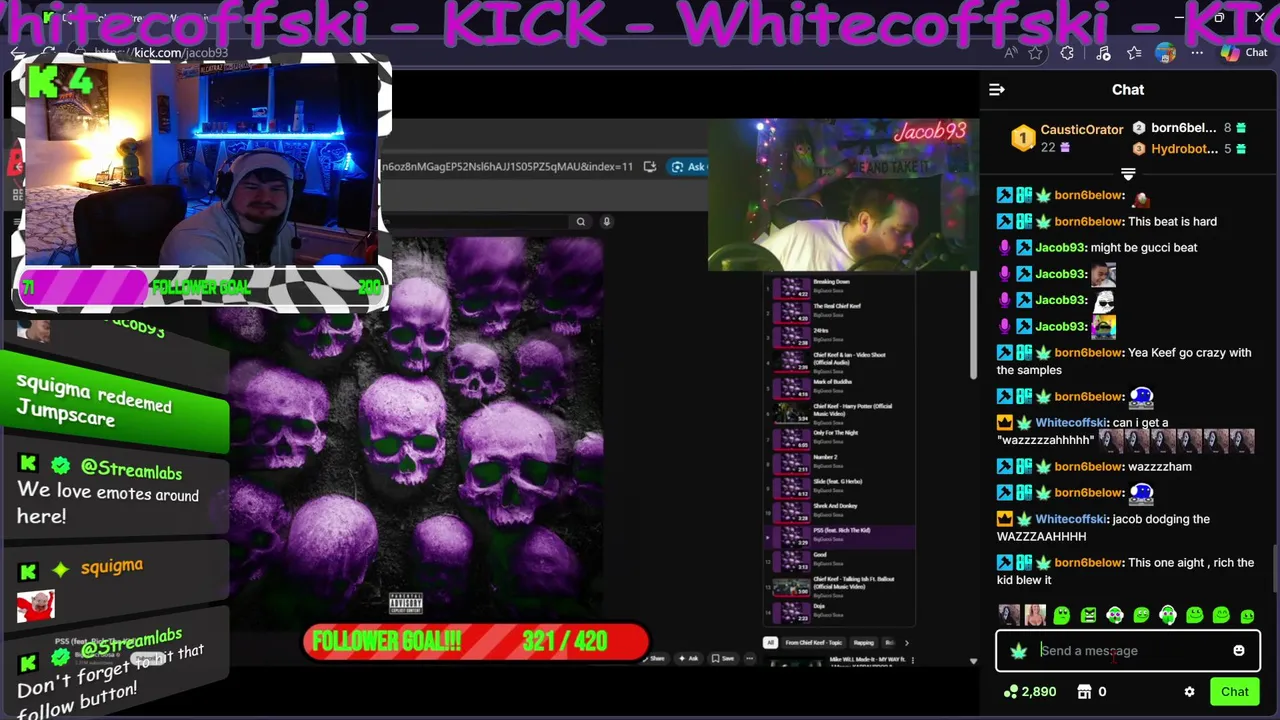Click the YouTube search magnifier icon

580,222
